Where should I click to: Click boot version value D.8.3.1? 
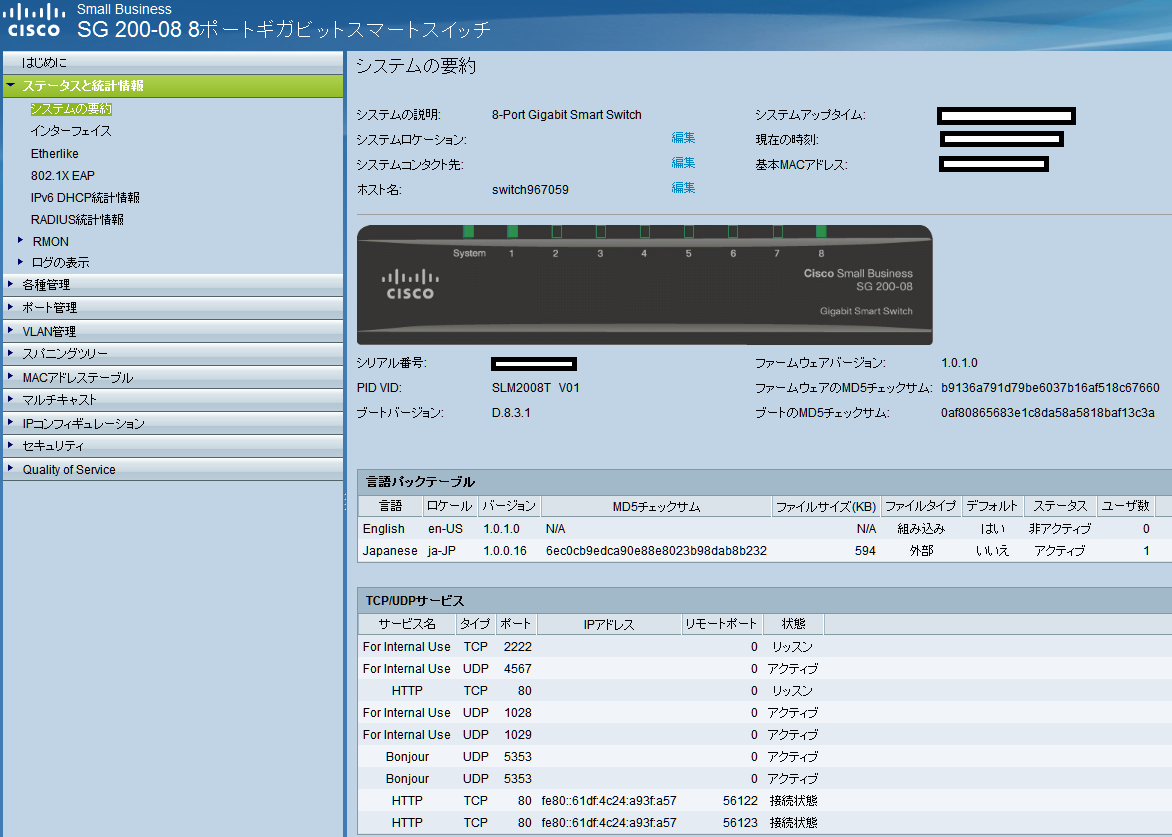coord(511,413)
